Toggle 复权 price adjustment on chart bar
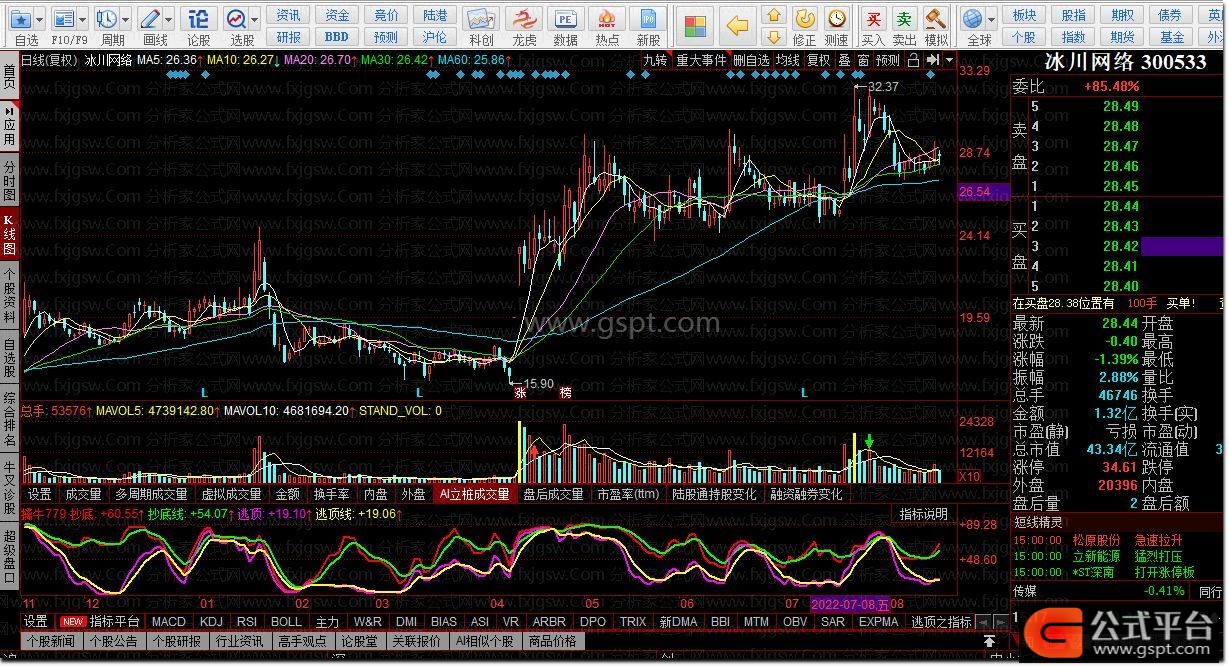 pos(818,60)
